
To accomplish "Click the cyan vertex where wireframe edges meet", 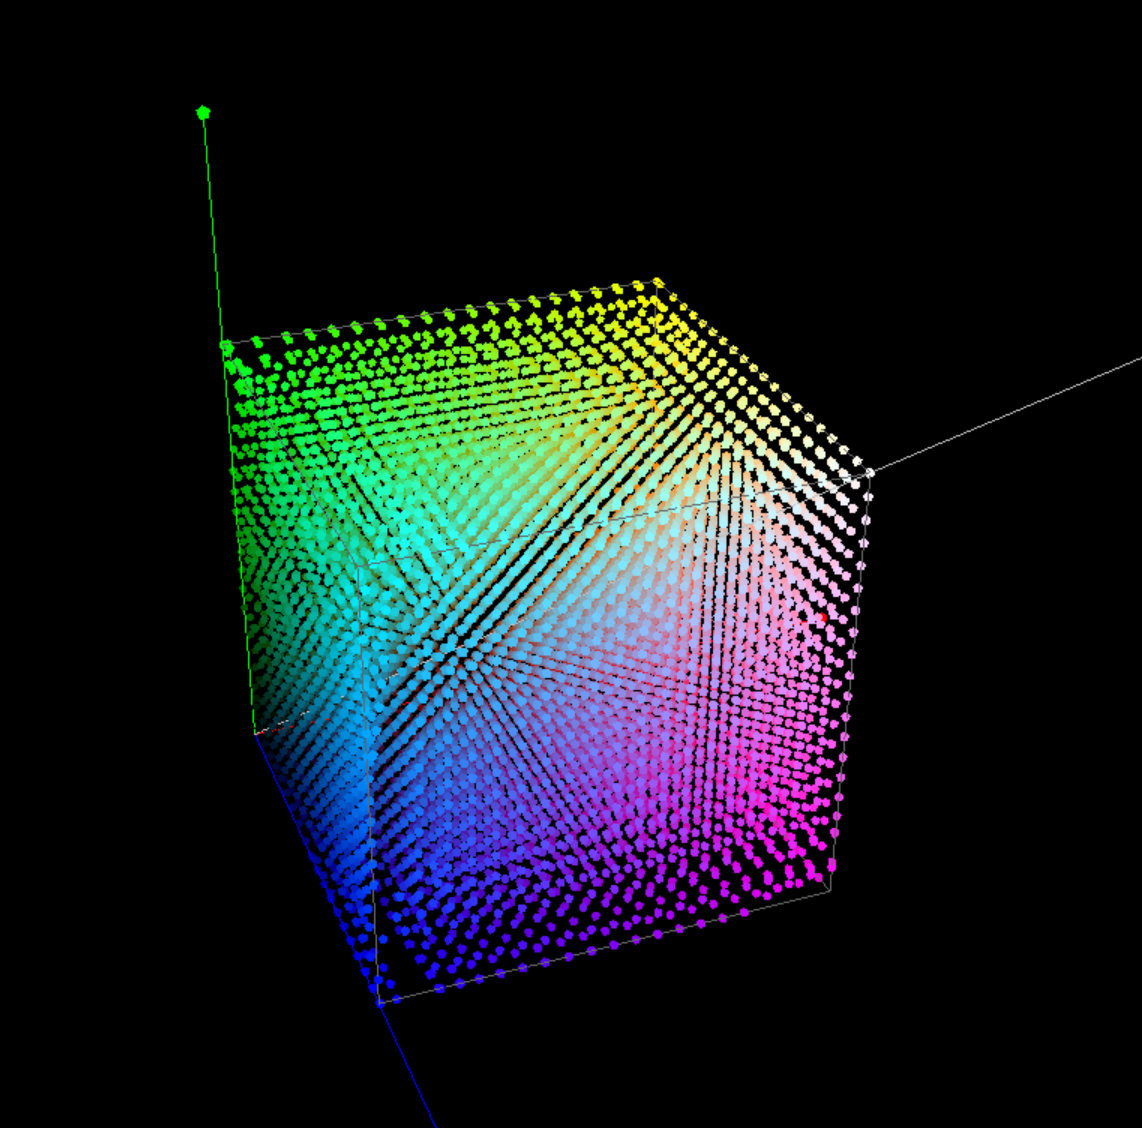I will coord(360,567).
